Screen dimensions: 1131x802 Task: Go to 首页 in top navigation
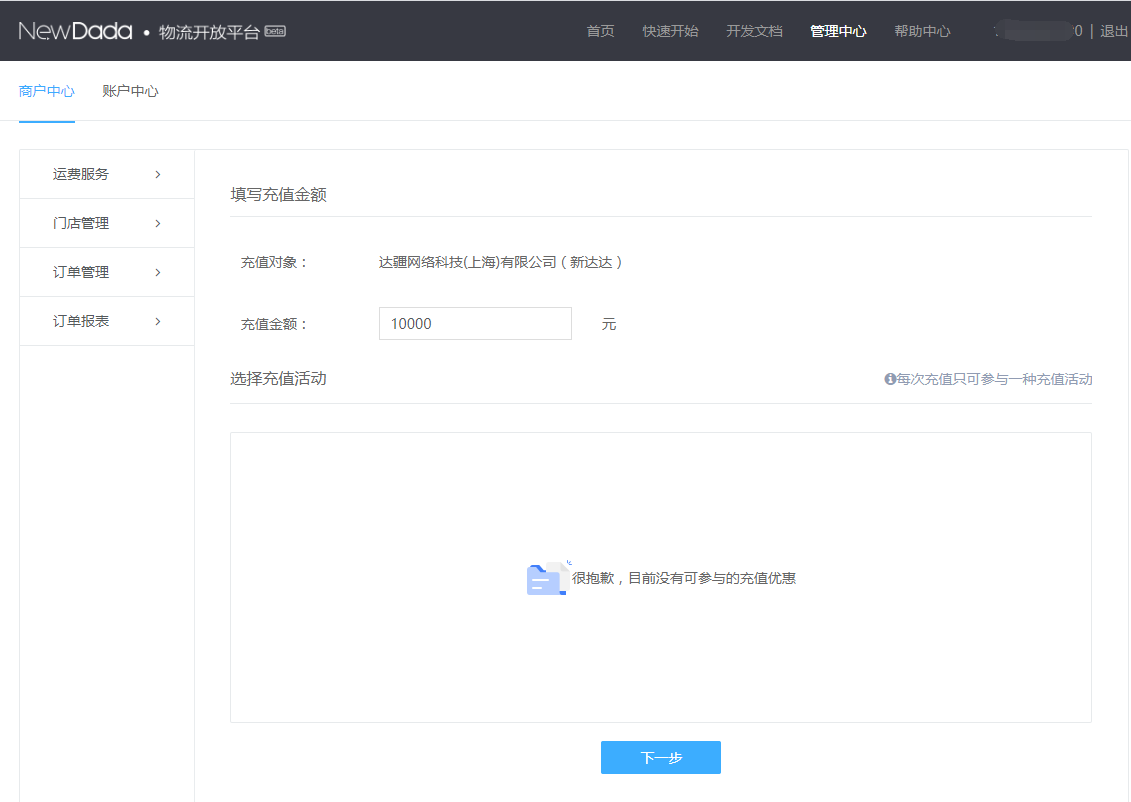pyautogui.click(x=600, y=31)
